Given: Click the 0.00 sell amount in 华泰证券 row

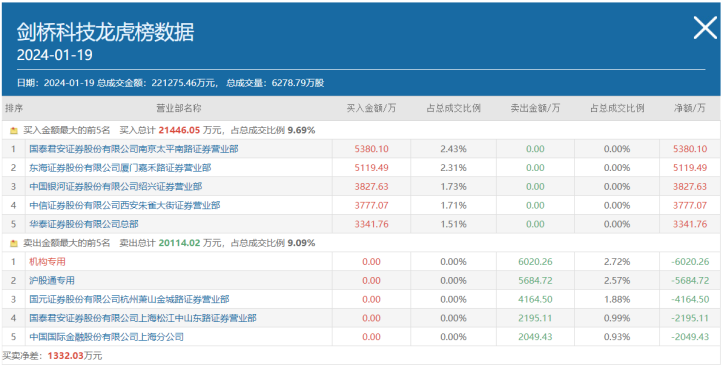Looking at the screenshot, I should click(535, 224).
